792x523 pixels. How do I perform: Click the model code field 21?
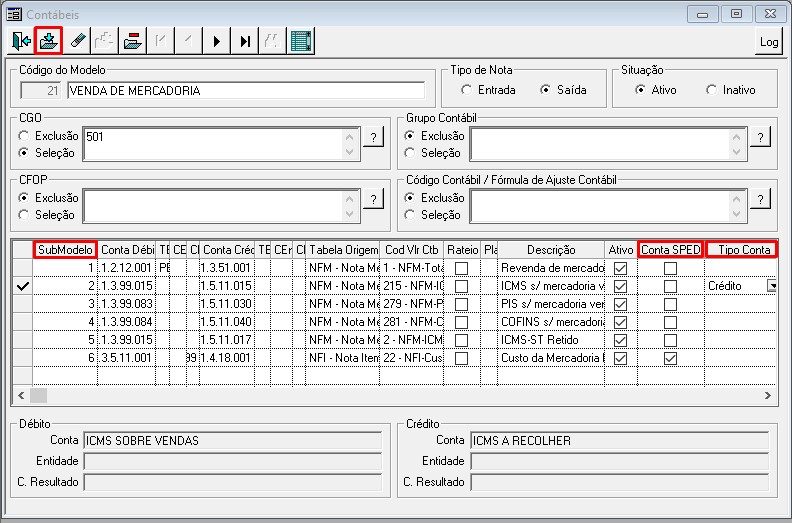coord(40,90)
